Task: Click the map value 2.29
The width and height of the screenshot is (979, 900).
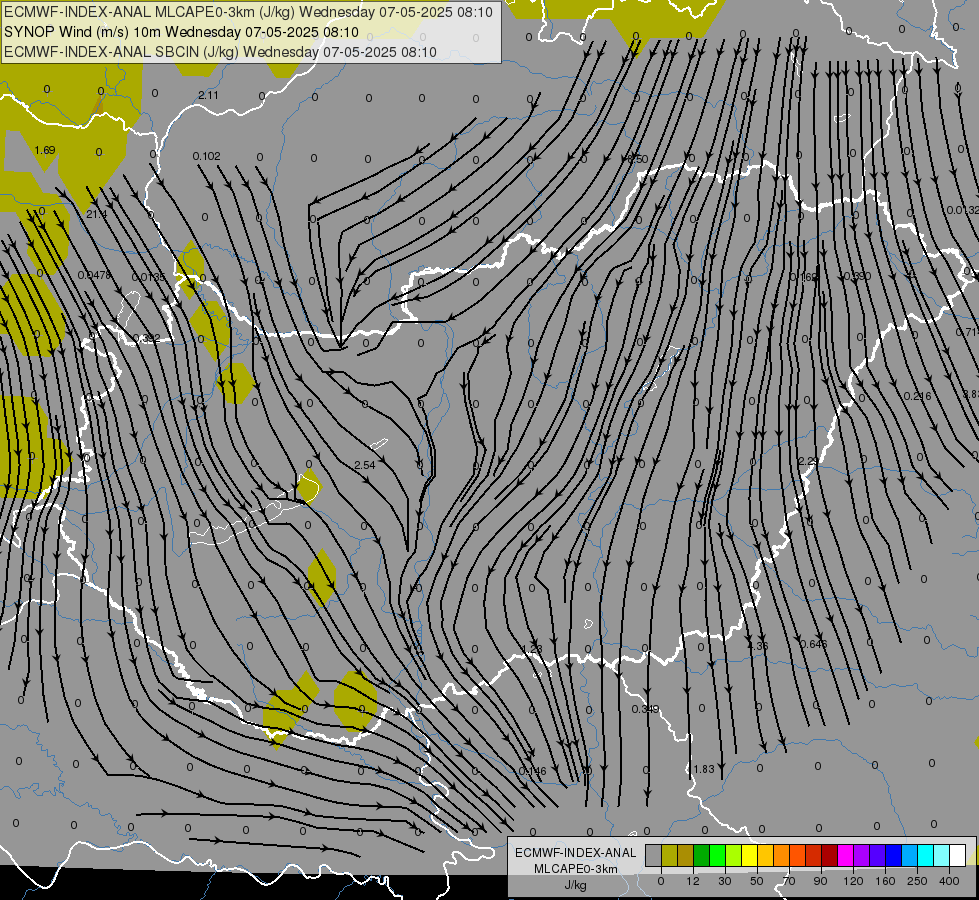Action: (x=808, y=461)
